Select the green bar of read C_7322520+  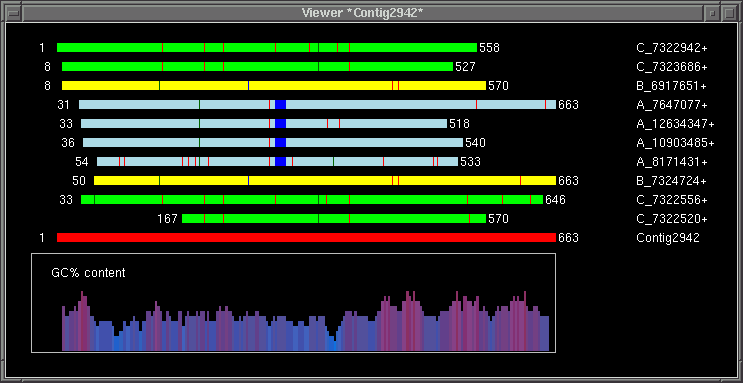[x=334, y=218]
